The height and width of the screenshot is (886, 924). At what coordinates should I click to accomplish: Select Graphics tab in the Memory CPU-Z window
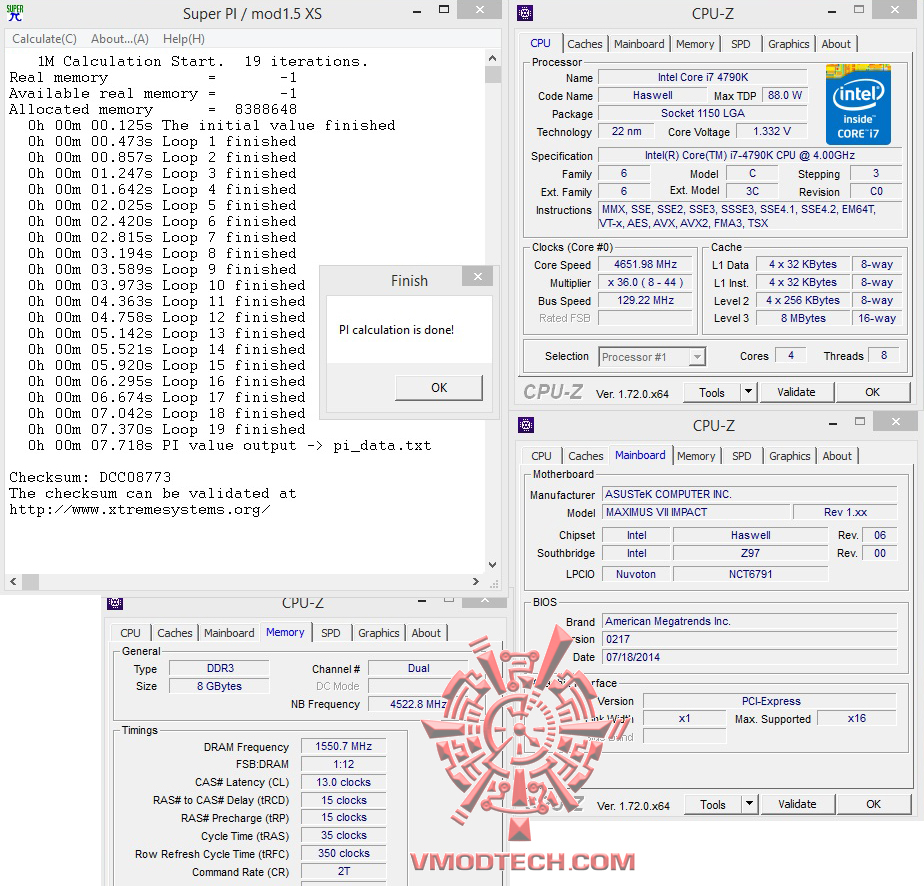tap(378, 633)
